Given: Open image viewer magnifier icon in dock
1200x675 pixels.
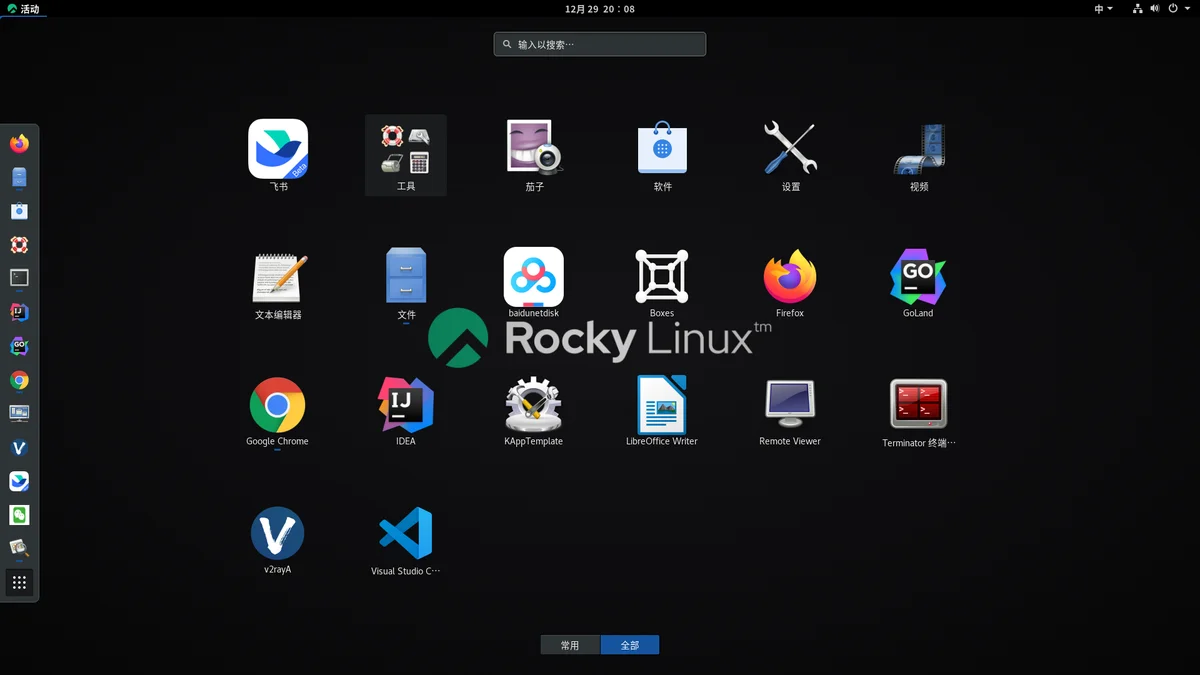Looking at the screenshot, I should point(19,548).
